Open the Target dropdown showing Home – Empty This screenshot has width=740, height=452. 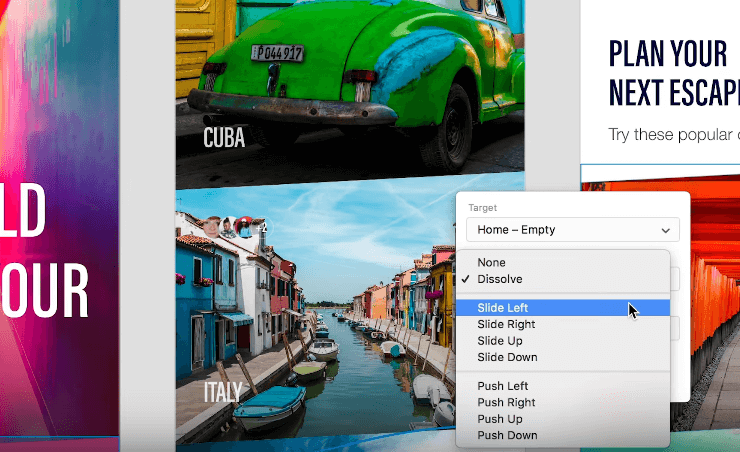(572, 230)
